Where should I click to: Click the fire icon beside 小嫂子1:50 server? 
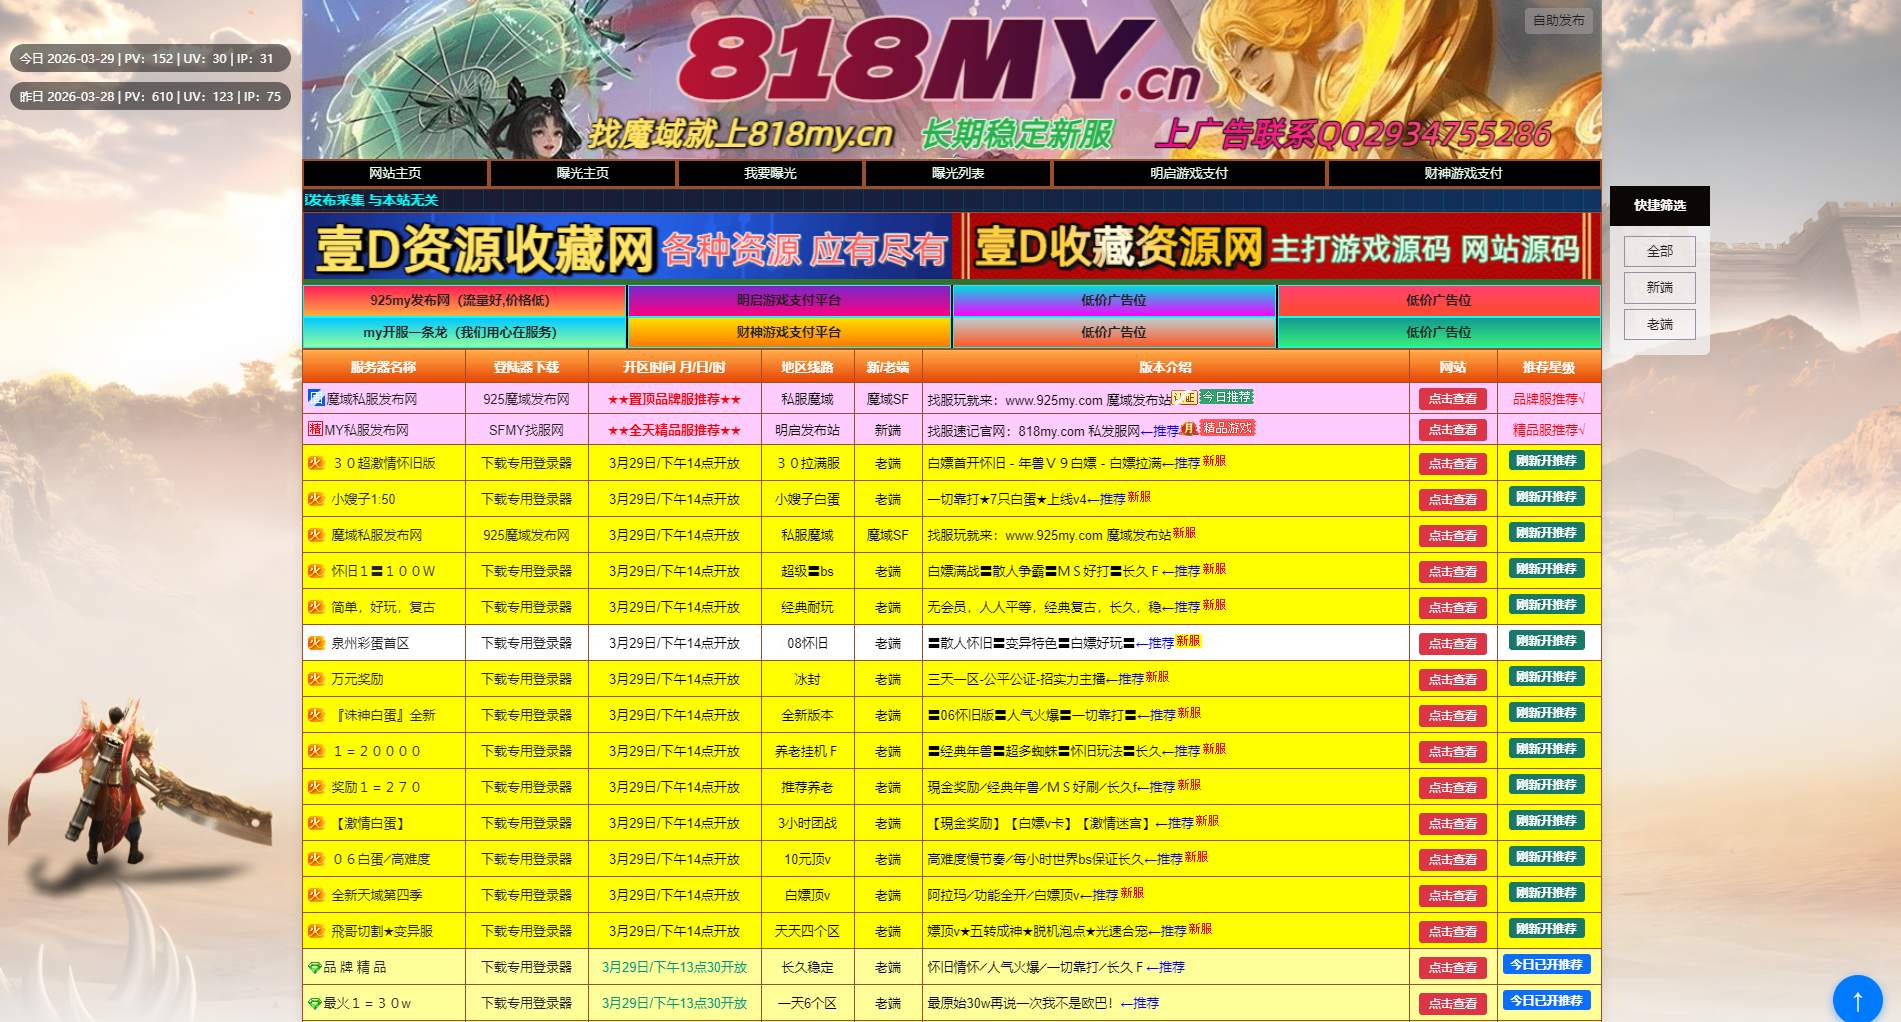[x=314, y=499]
